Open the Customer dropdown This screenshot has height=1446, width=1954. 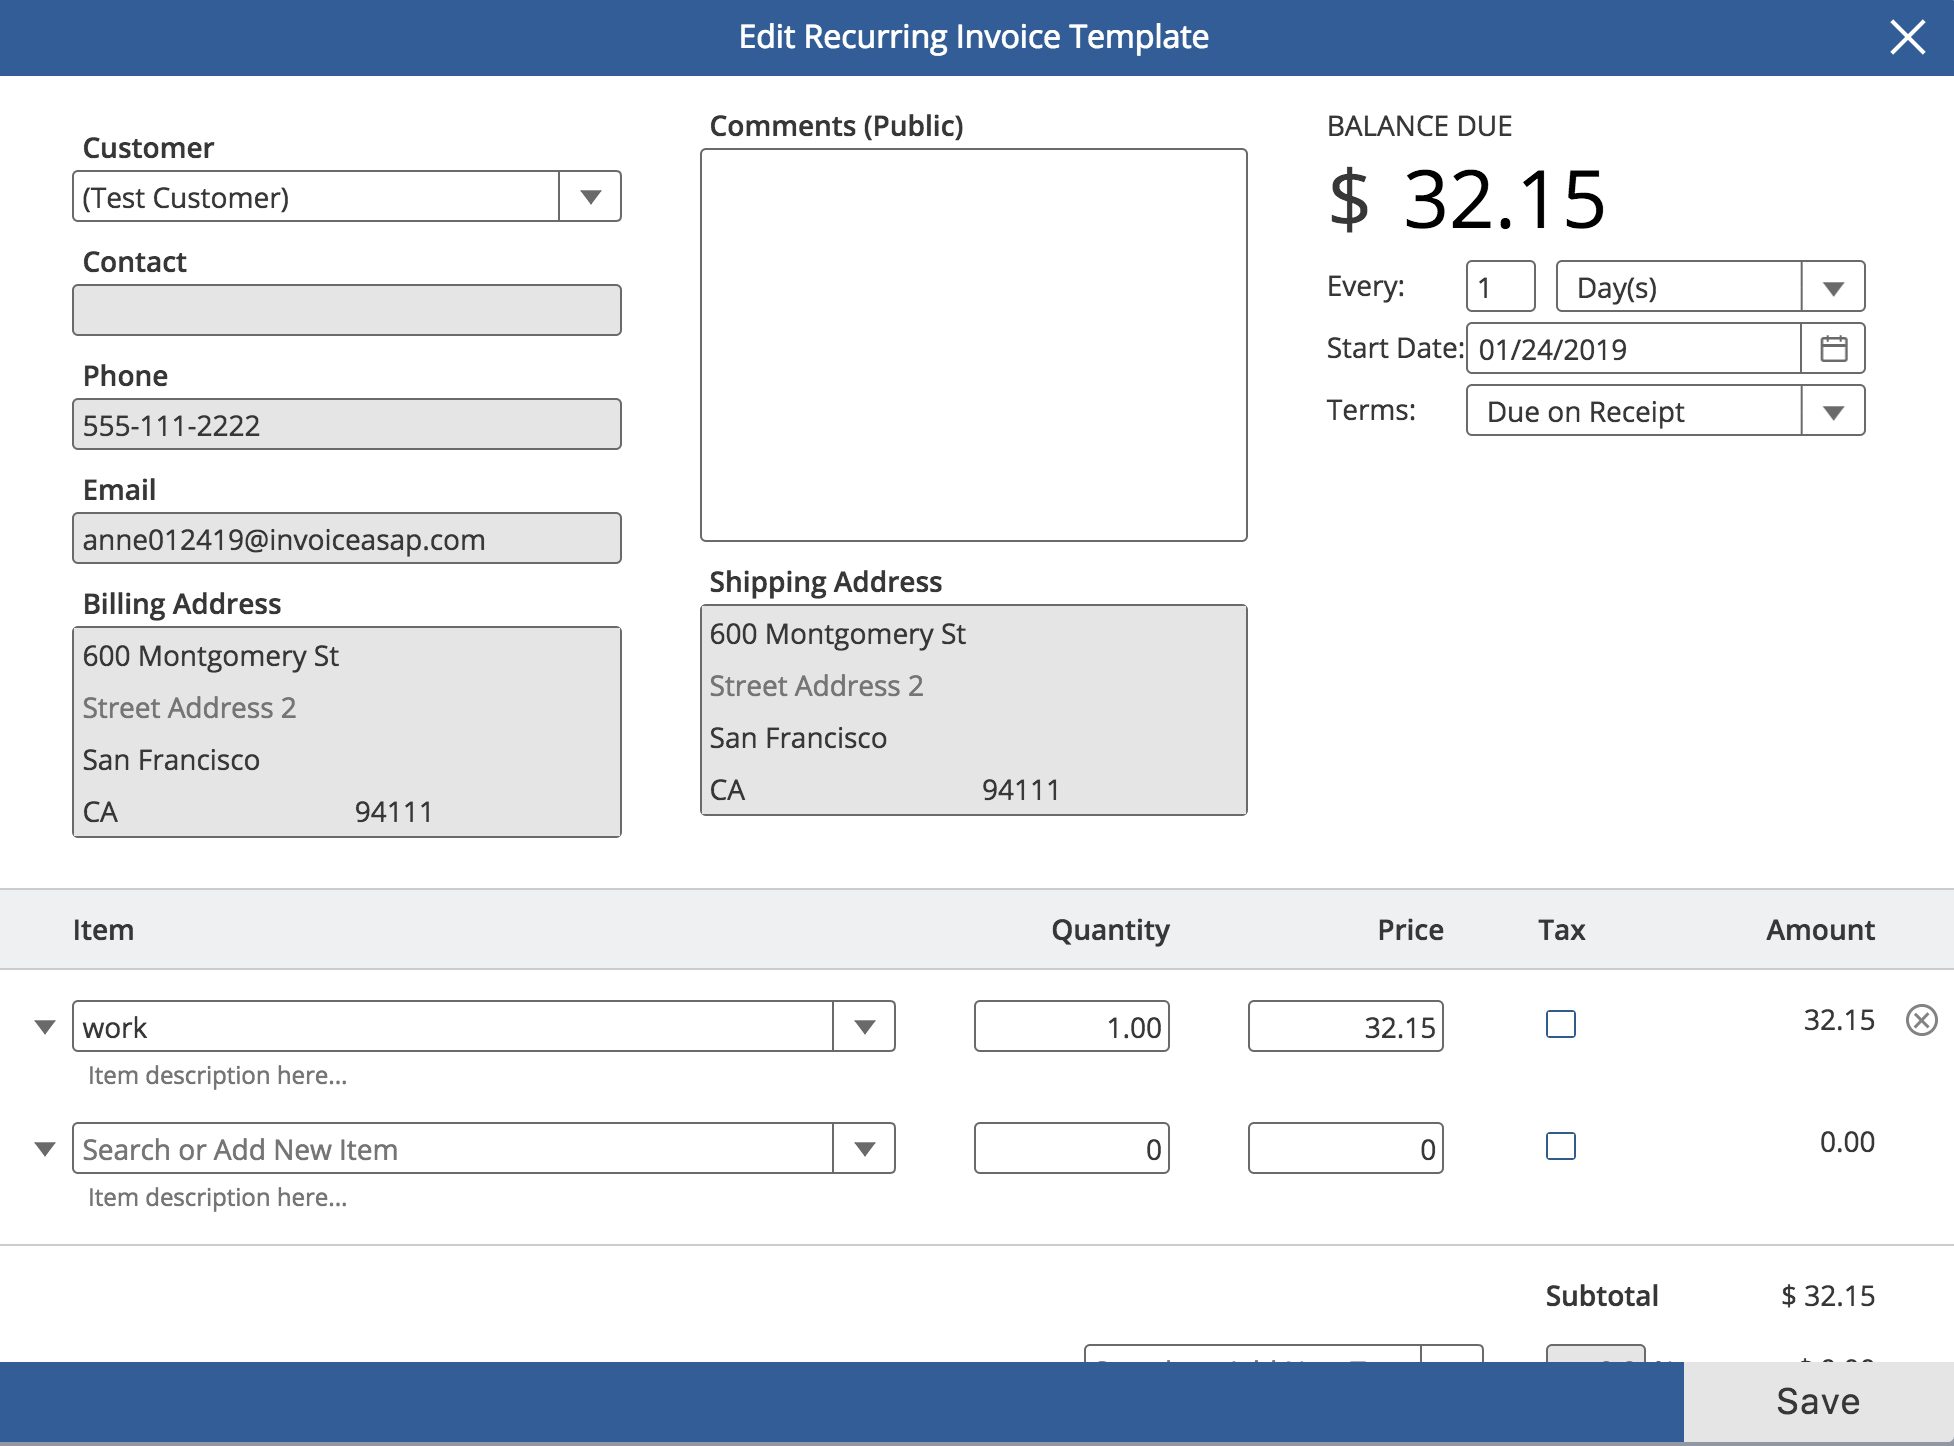tap(590, 197)
